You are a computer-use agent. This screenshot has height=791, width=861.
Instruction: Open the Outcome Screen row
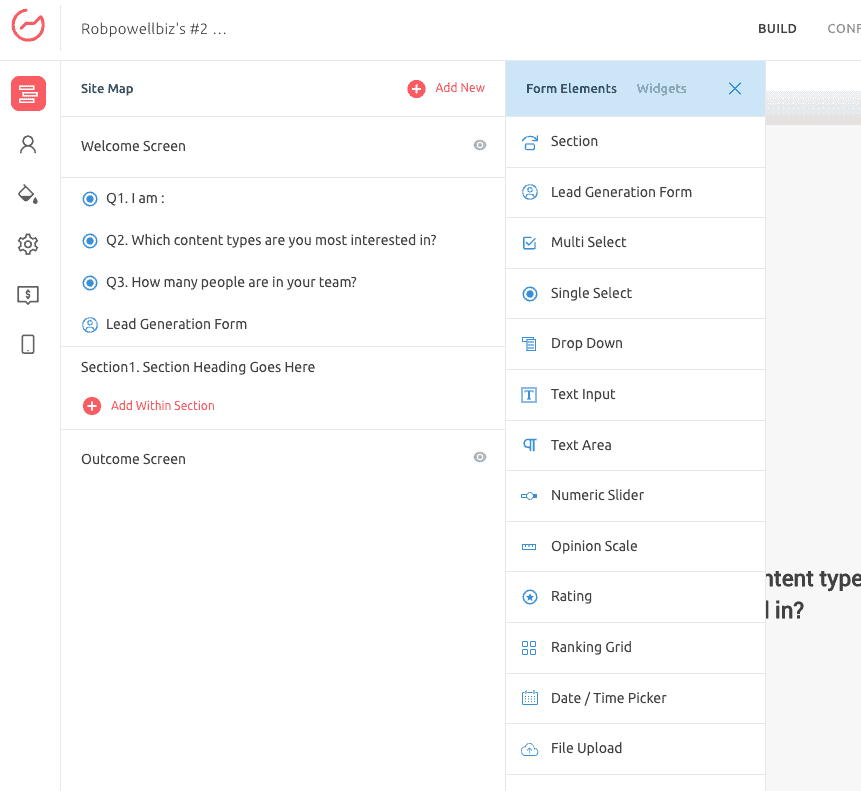click(x=283, y=459)
